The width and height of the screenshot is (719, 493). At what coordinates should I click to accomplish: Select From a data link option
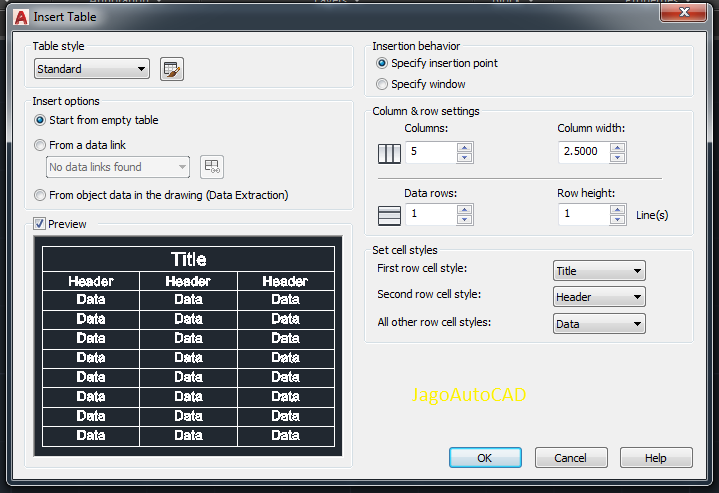pyautogui.click(x=80, y=145)
